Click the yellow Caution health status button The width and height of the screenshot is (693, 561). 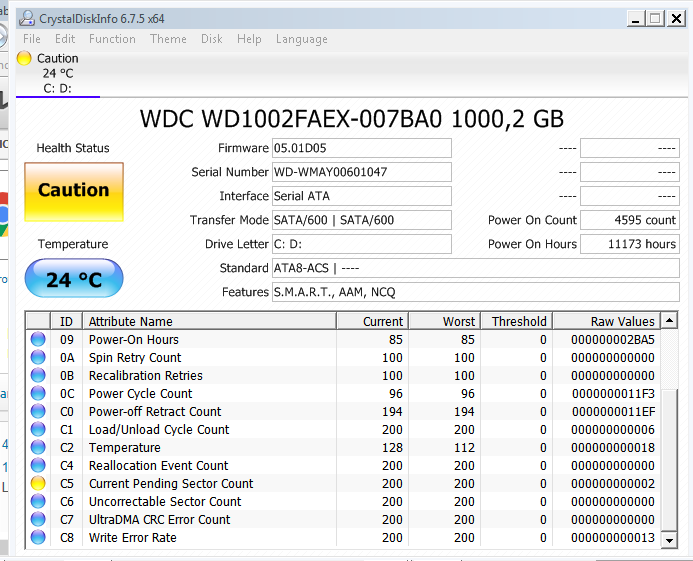coord(74,191)
